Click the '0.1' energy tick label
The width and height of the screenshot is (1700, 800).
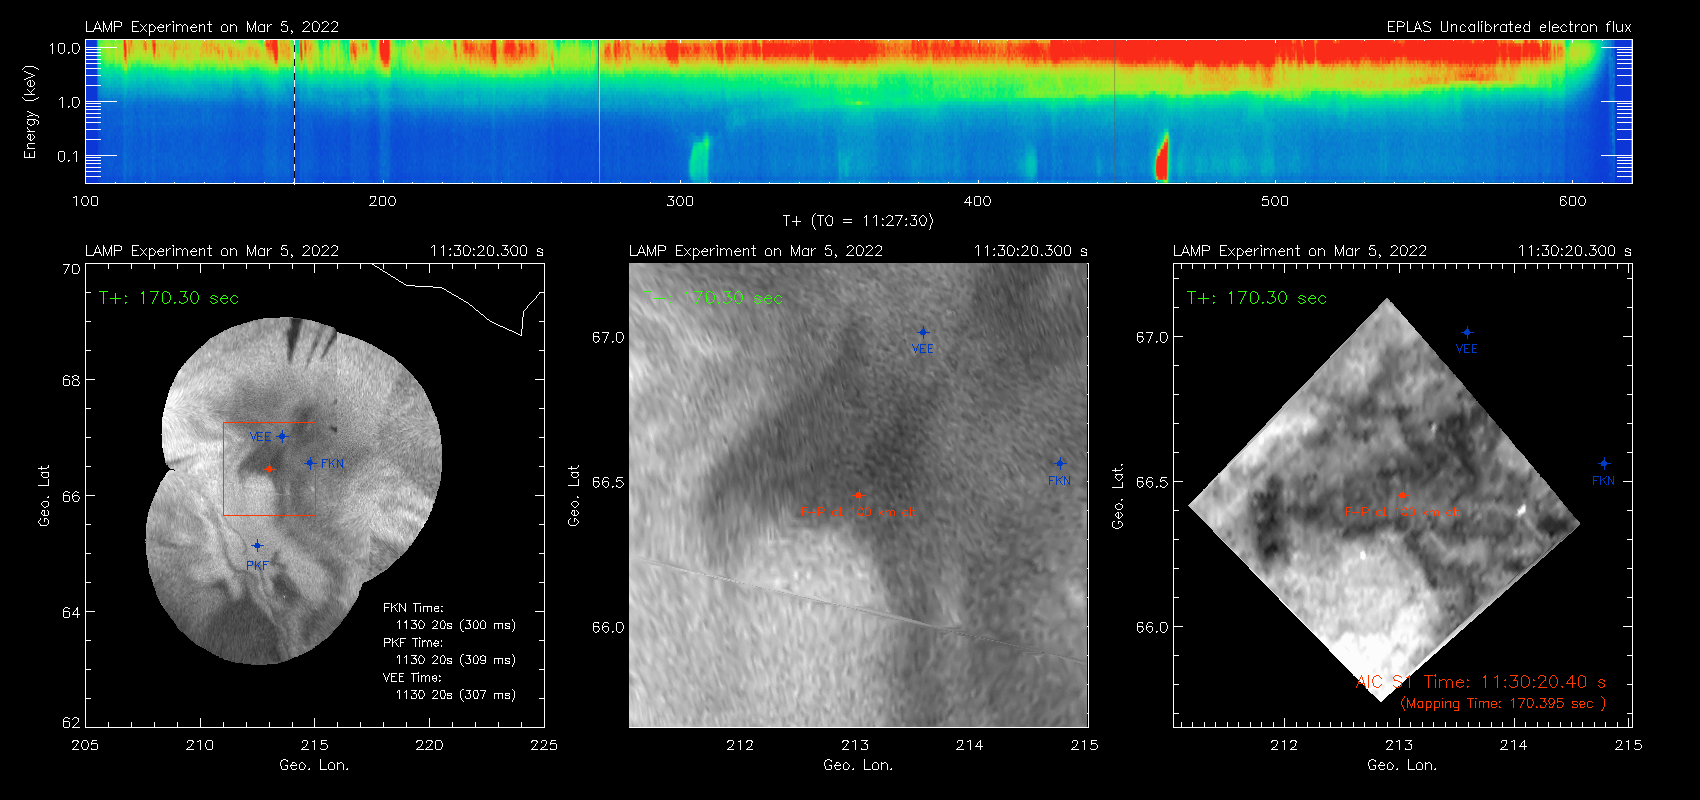tap(69, 156)
